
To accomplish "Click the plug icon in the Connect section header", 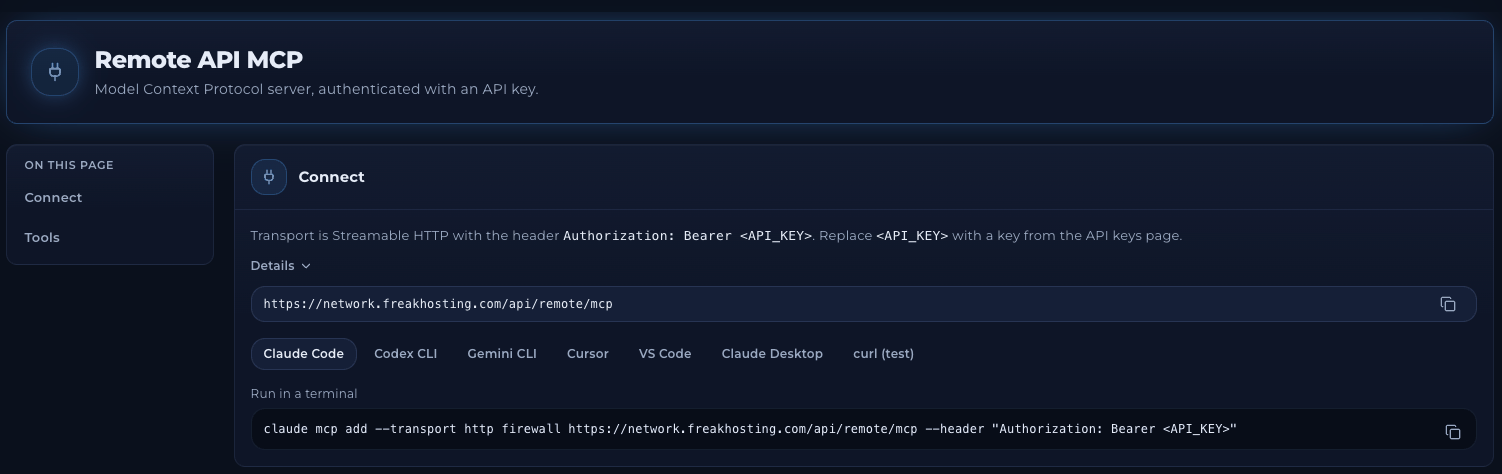I will click(x=269, y=177).
